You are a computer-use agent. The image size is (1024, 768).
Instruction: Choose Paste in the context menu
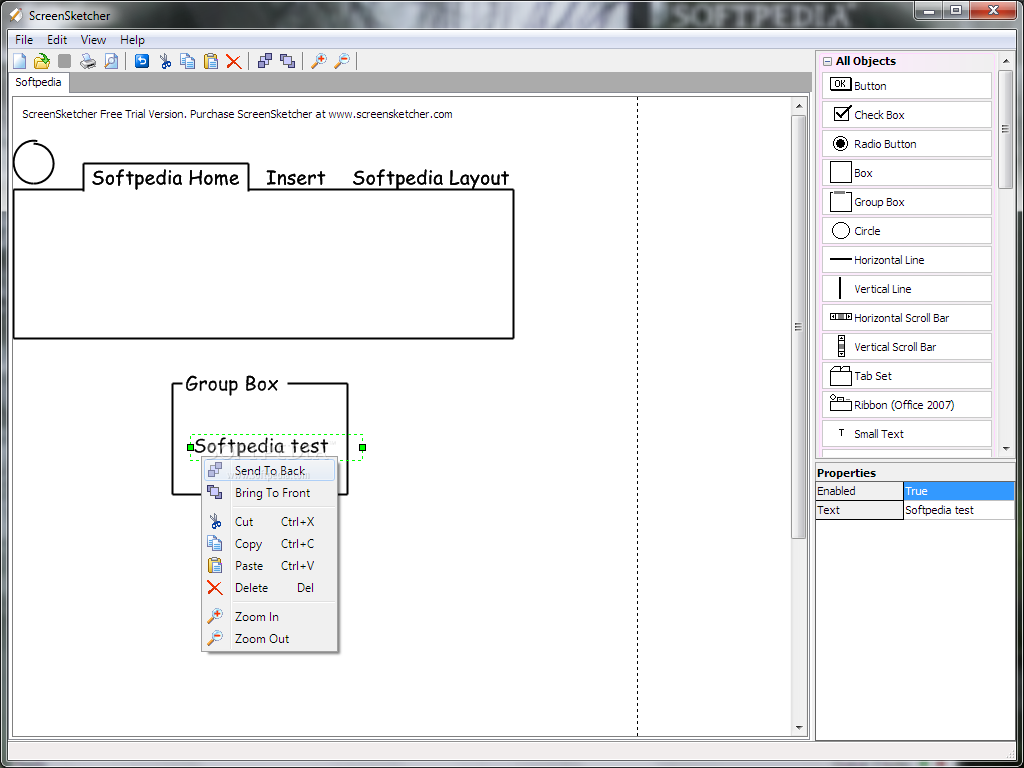pyautogui.click(x=270, y=566)
